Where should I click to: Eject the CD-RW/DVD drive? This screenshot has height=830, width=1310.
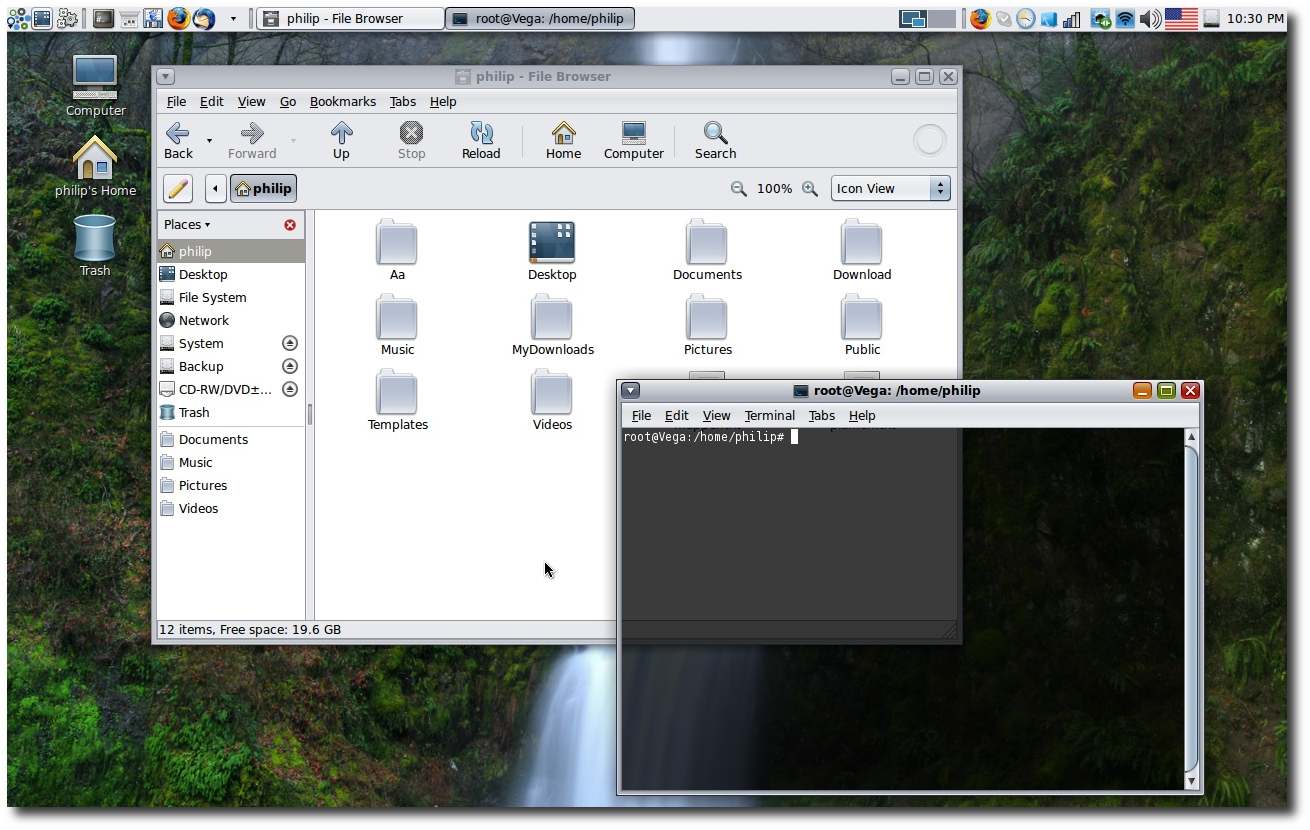290,389
